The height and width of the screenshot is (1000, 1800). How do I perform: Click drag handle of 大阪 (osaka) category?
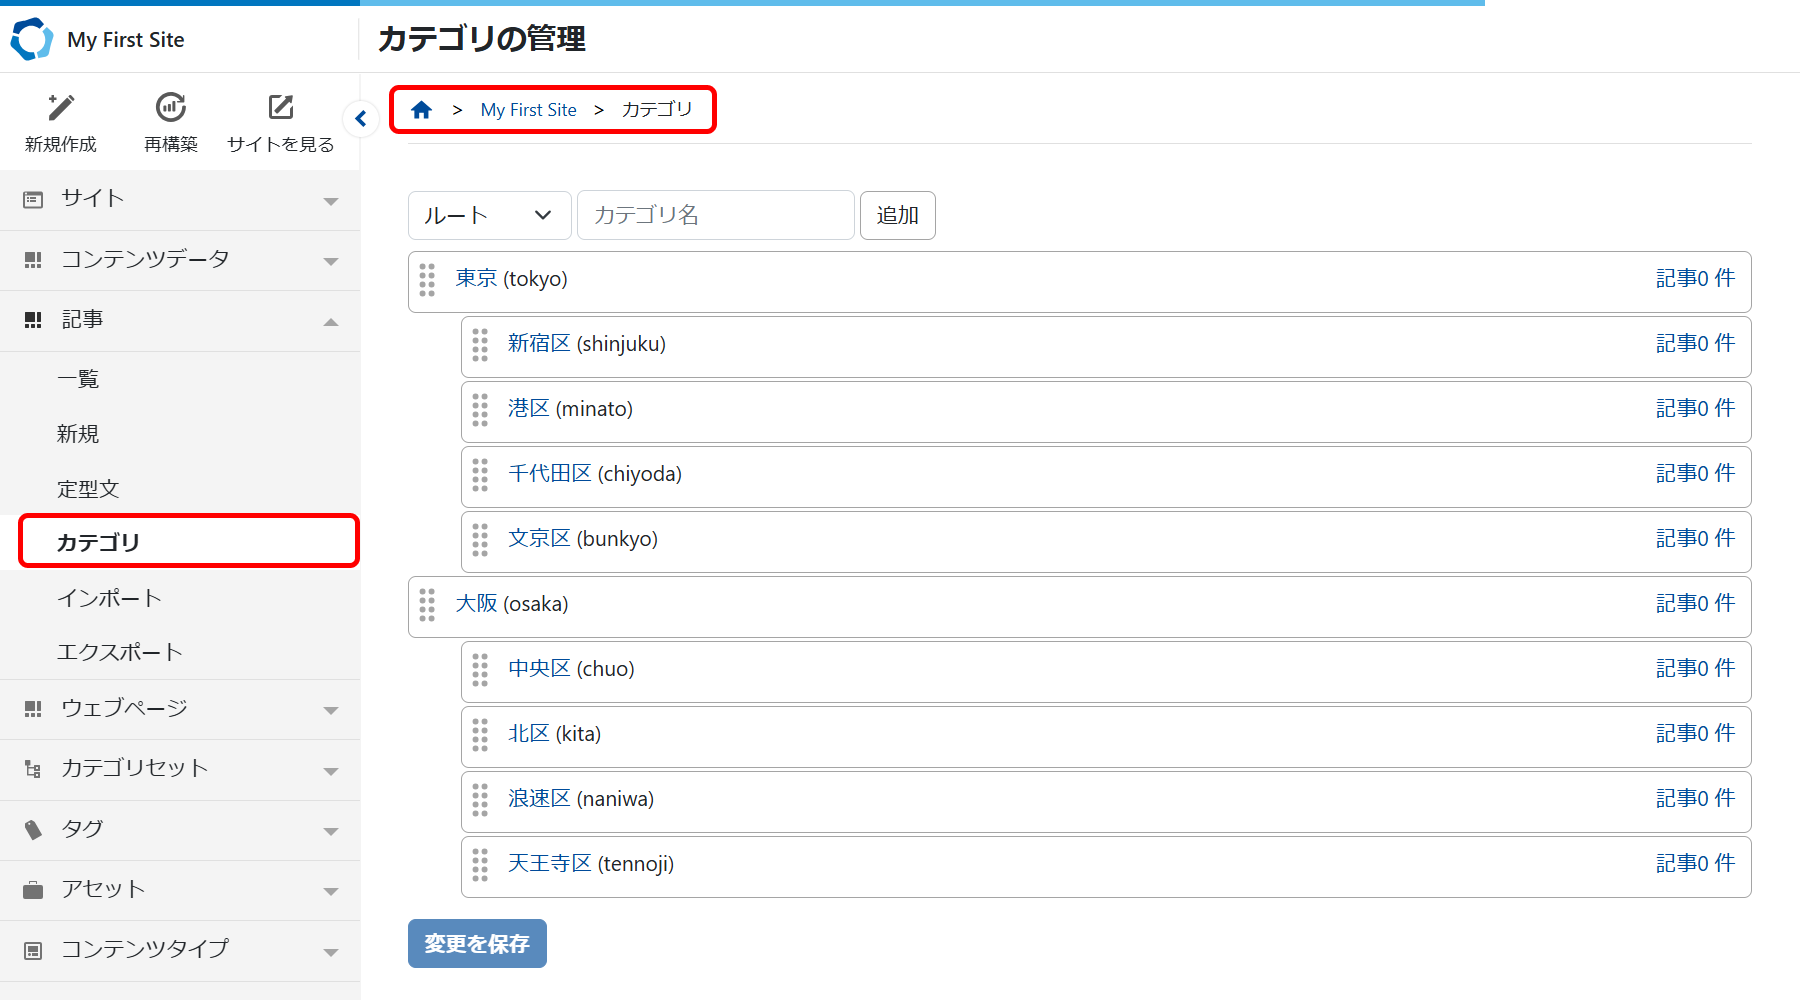coord(428,605)
